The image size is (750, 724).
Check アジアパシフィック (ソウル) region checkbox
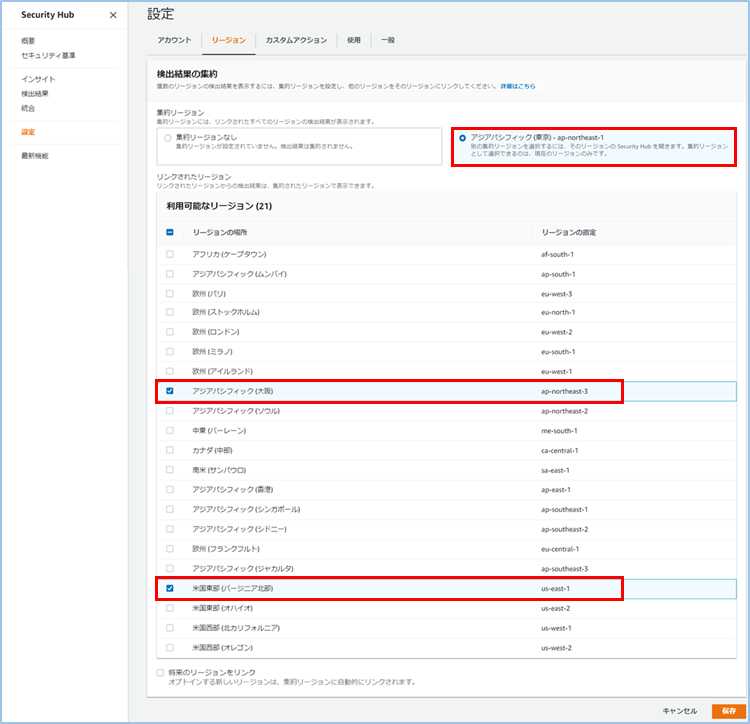(x=170, y=411)
